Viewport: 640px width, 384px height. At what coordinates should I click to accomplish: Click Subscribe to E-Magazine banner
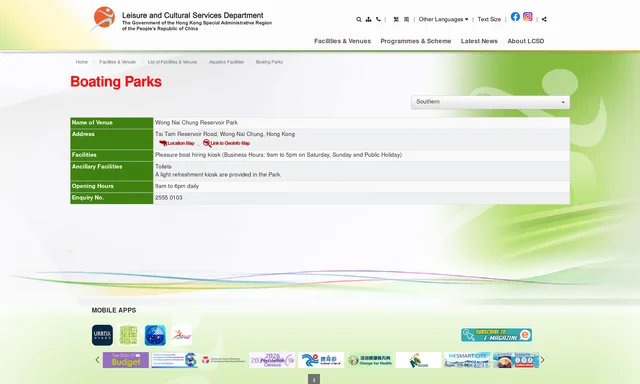(496, 335)
